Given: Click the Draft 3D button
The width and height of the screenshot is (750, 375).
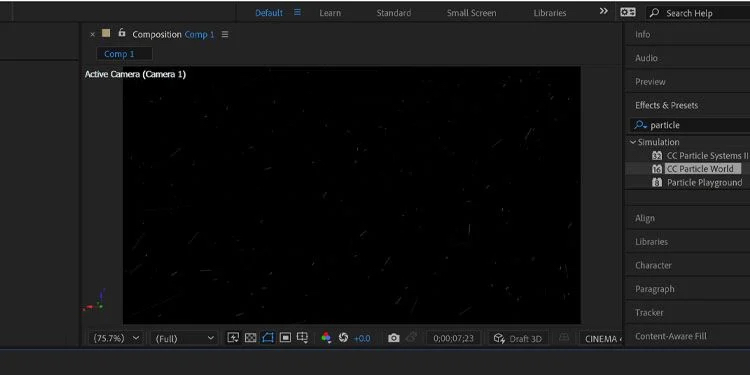Looking at the screenshot, I should (x=518, y=339).
